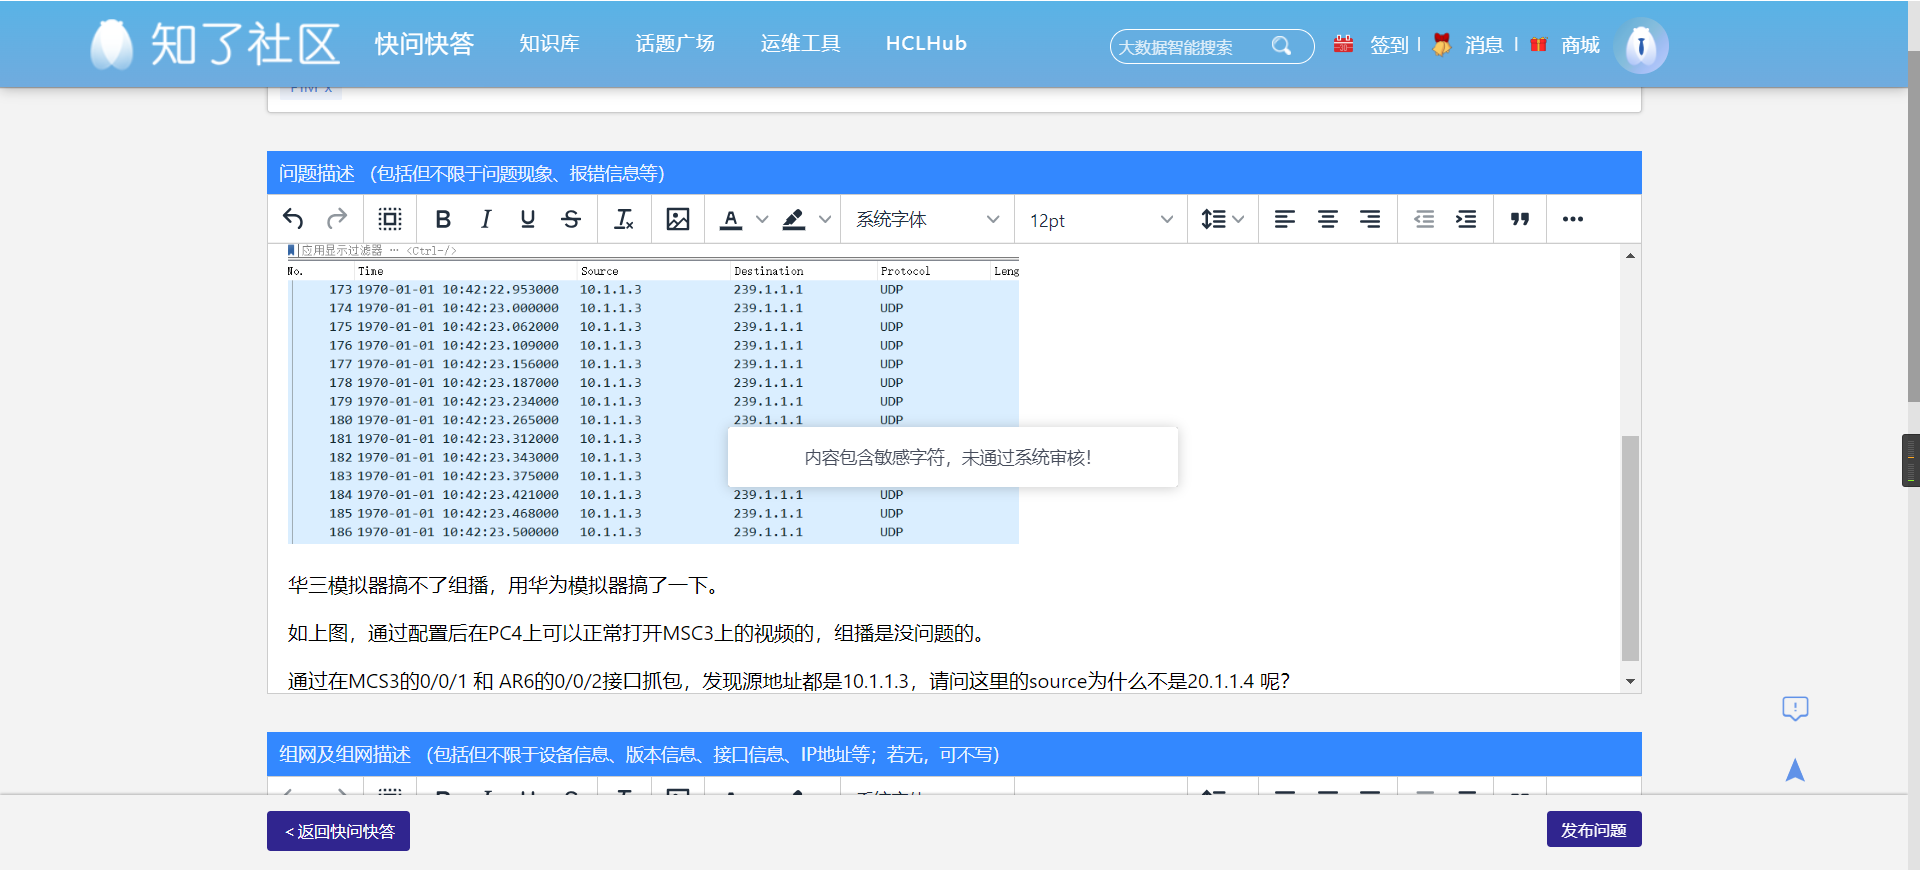This screenshot has width=1920, height=870.
Task: Open 消息 notifications
Action: tap(1484, 45)
